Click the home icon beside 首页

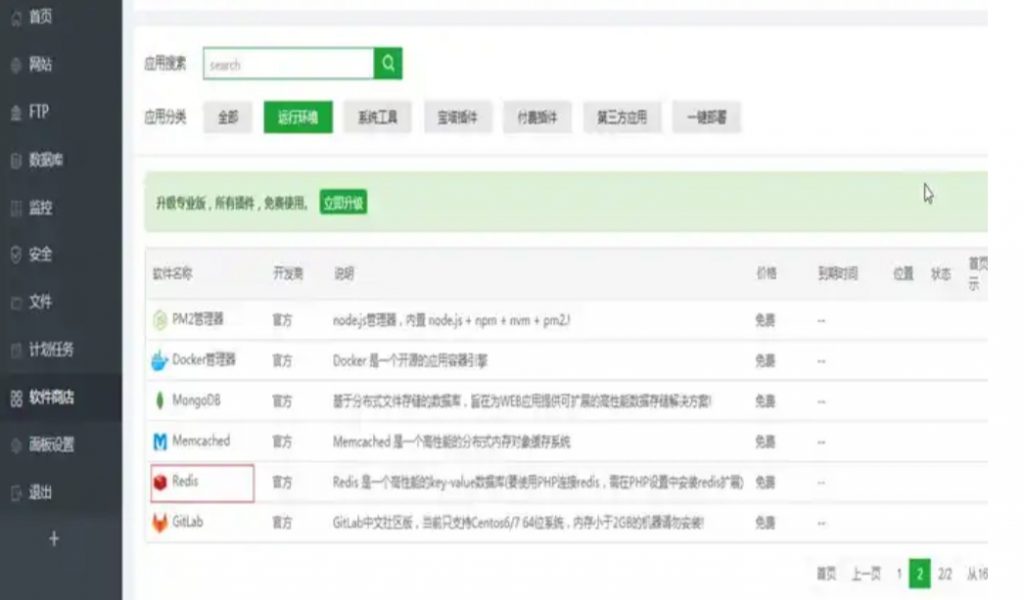click(16, 18)
